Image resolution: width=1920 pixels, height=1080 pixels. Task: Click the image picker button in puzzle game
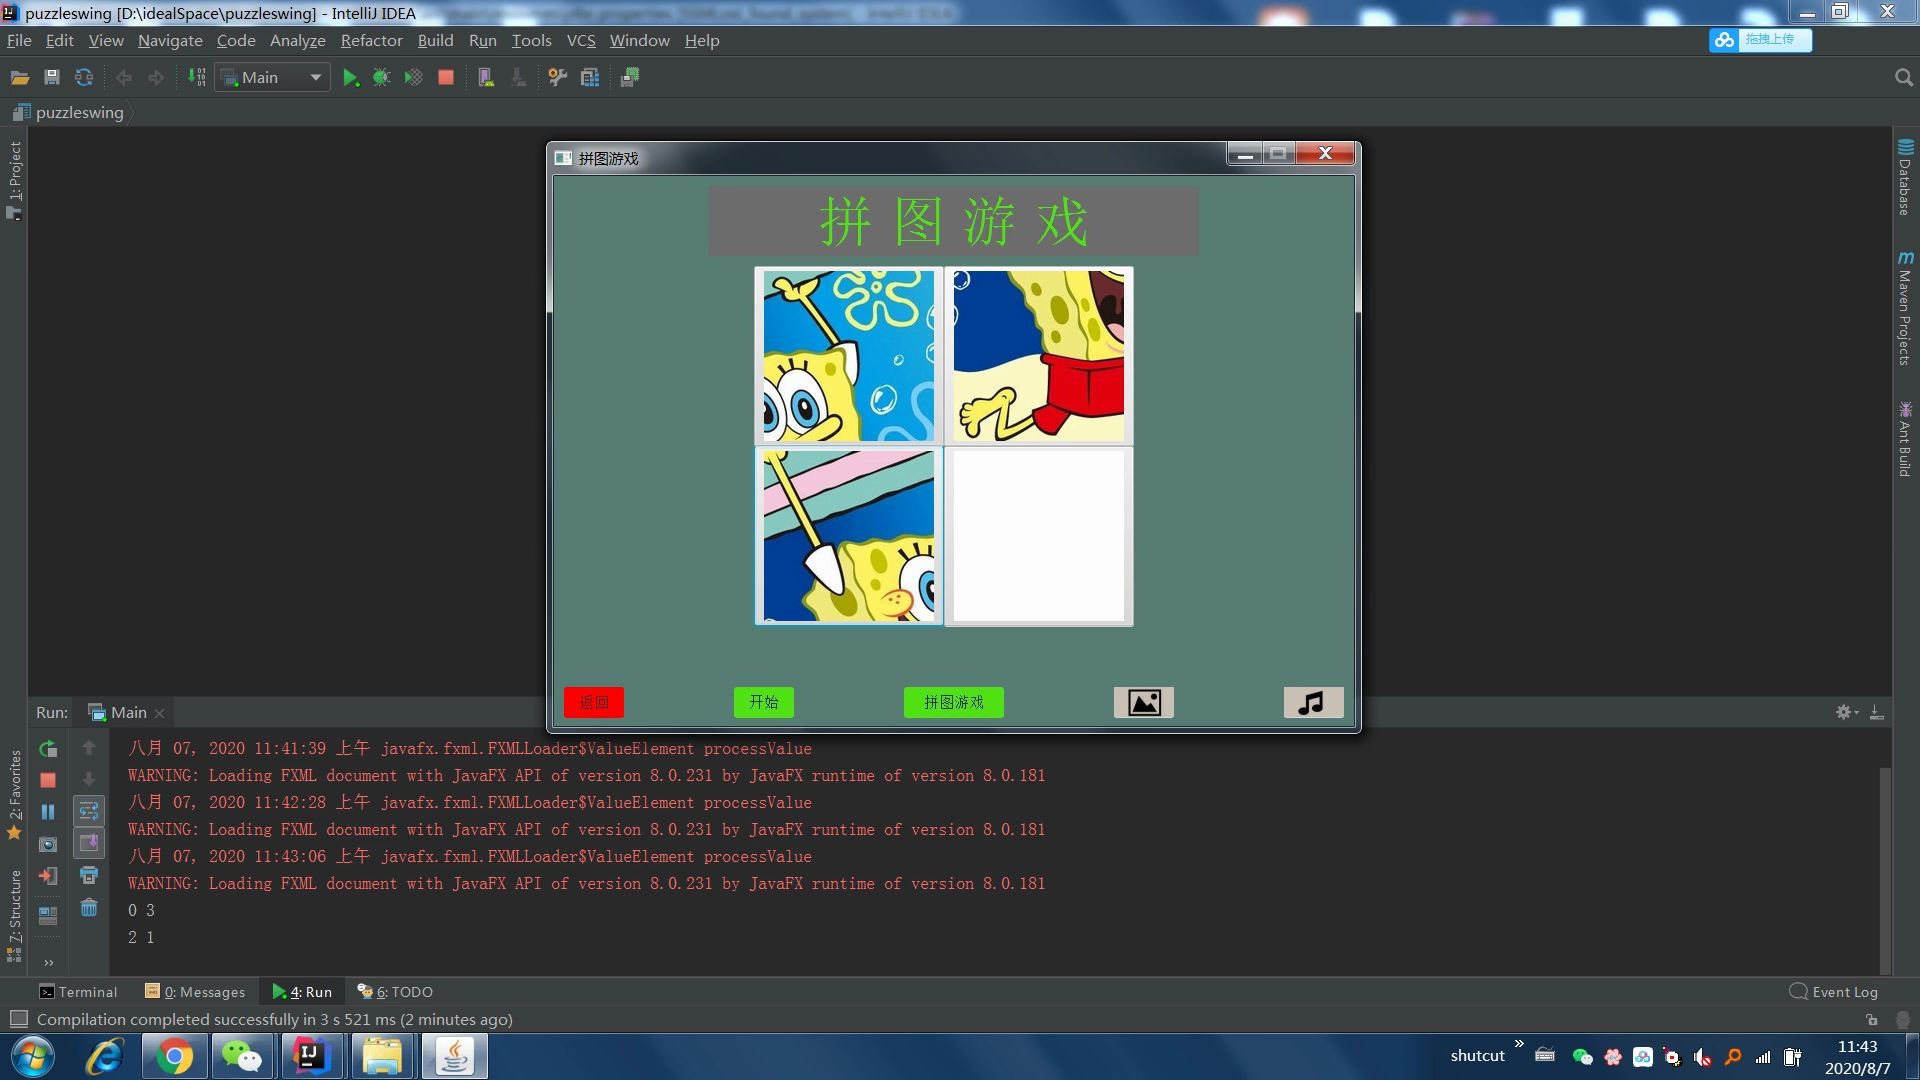click(x=1144, y=702)
